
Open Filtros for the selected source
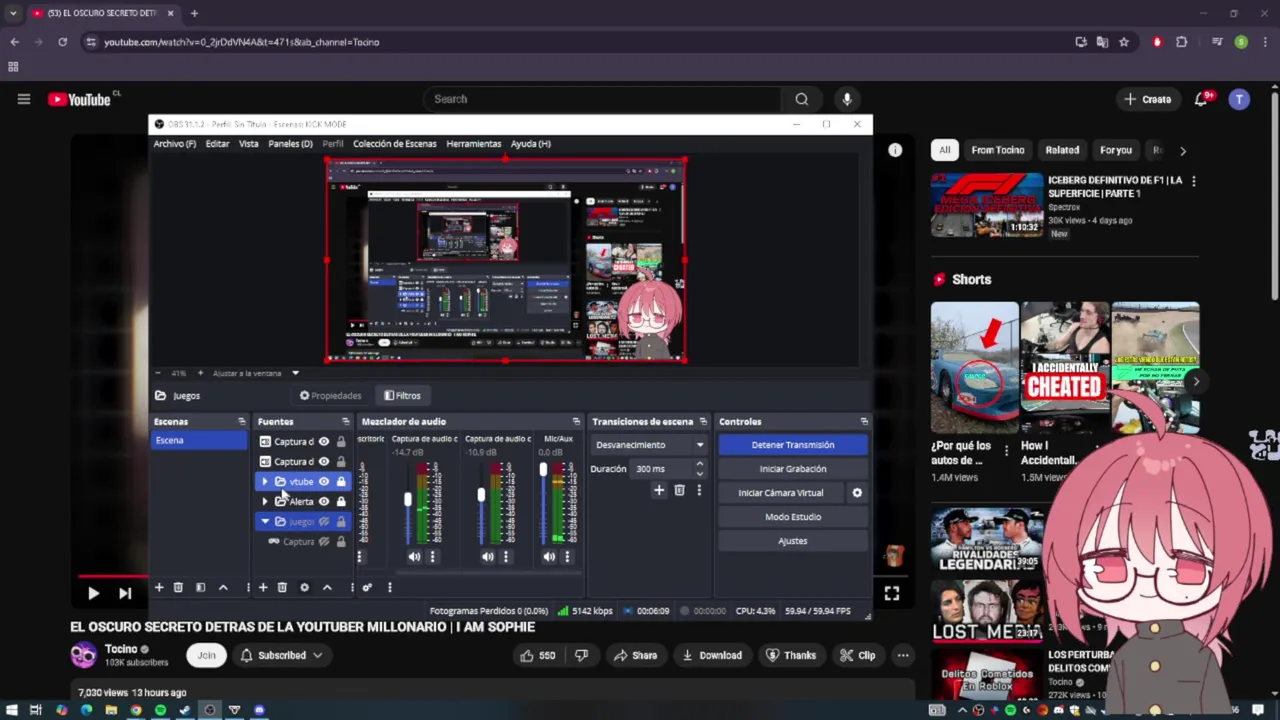[x=402, y=396]
